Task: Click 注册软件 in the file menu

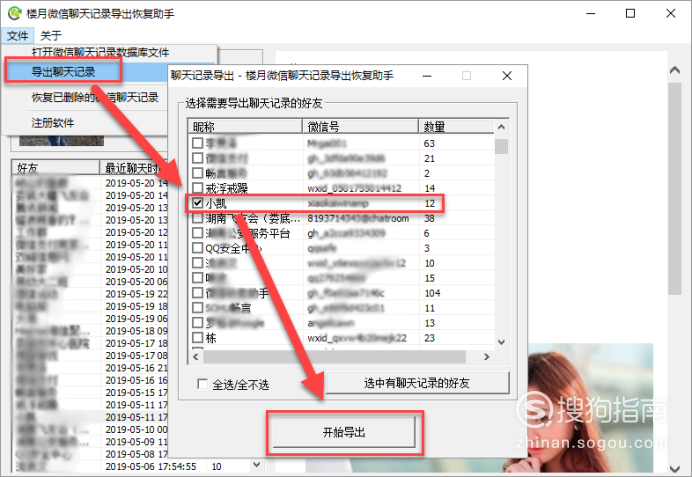Action: click(52, 123)
